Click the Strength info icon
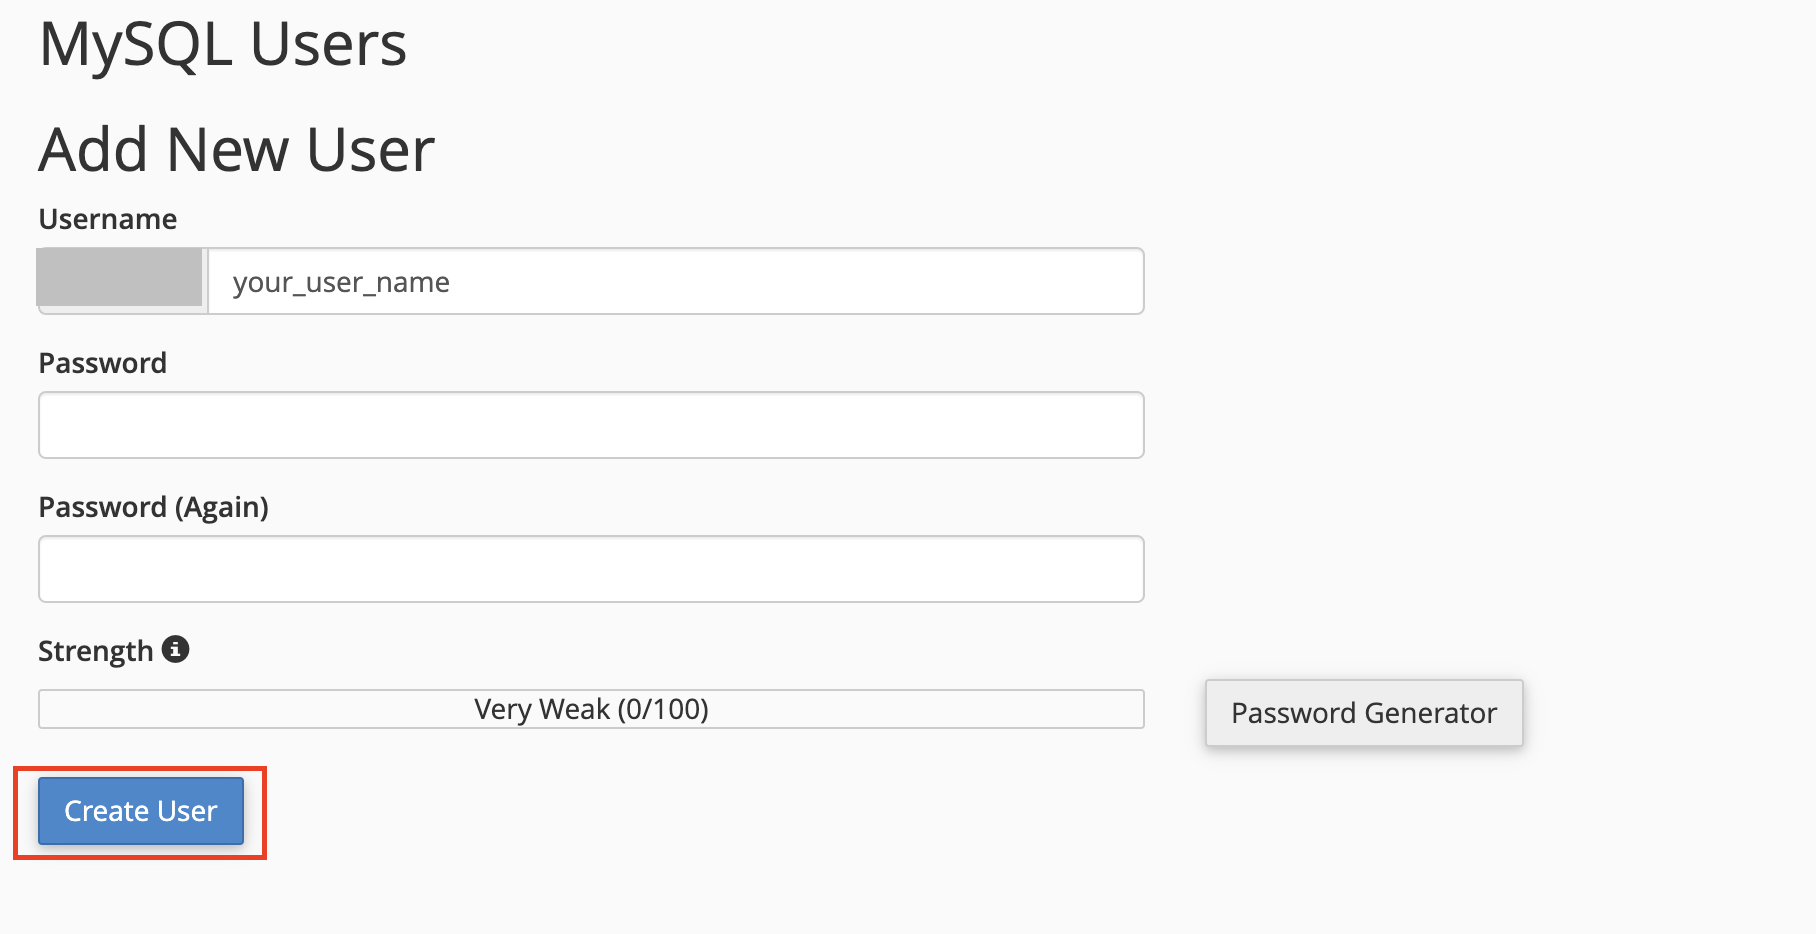Screen dimensions: 1816x934 pos(176,650)
